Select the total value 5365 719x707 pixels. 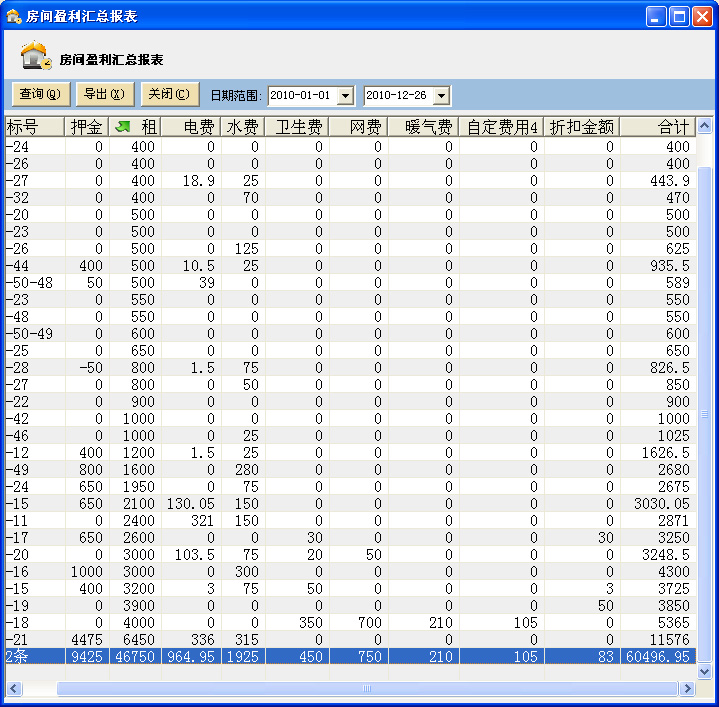click(x=658, y=623)
